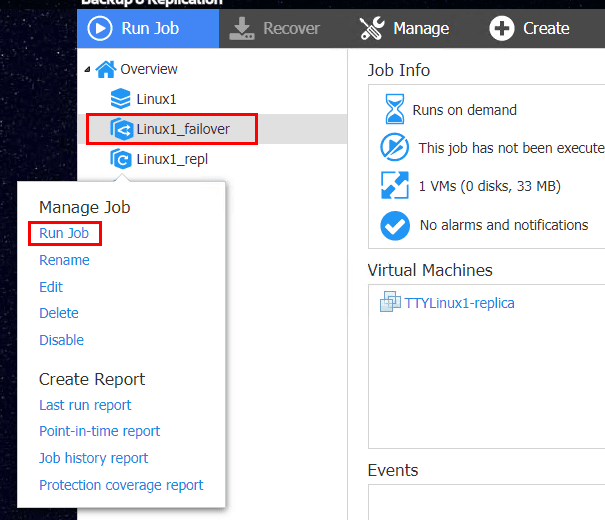Open the Recover toolbar menu
The image size is (605, 520).
coord(275,29)
